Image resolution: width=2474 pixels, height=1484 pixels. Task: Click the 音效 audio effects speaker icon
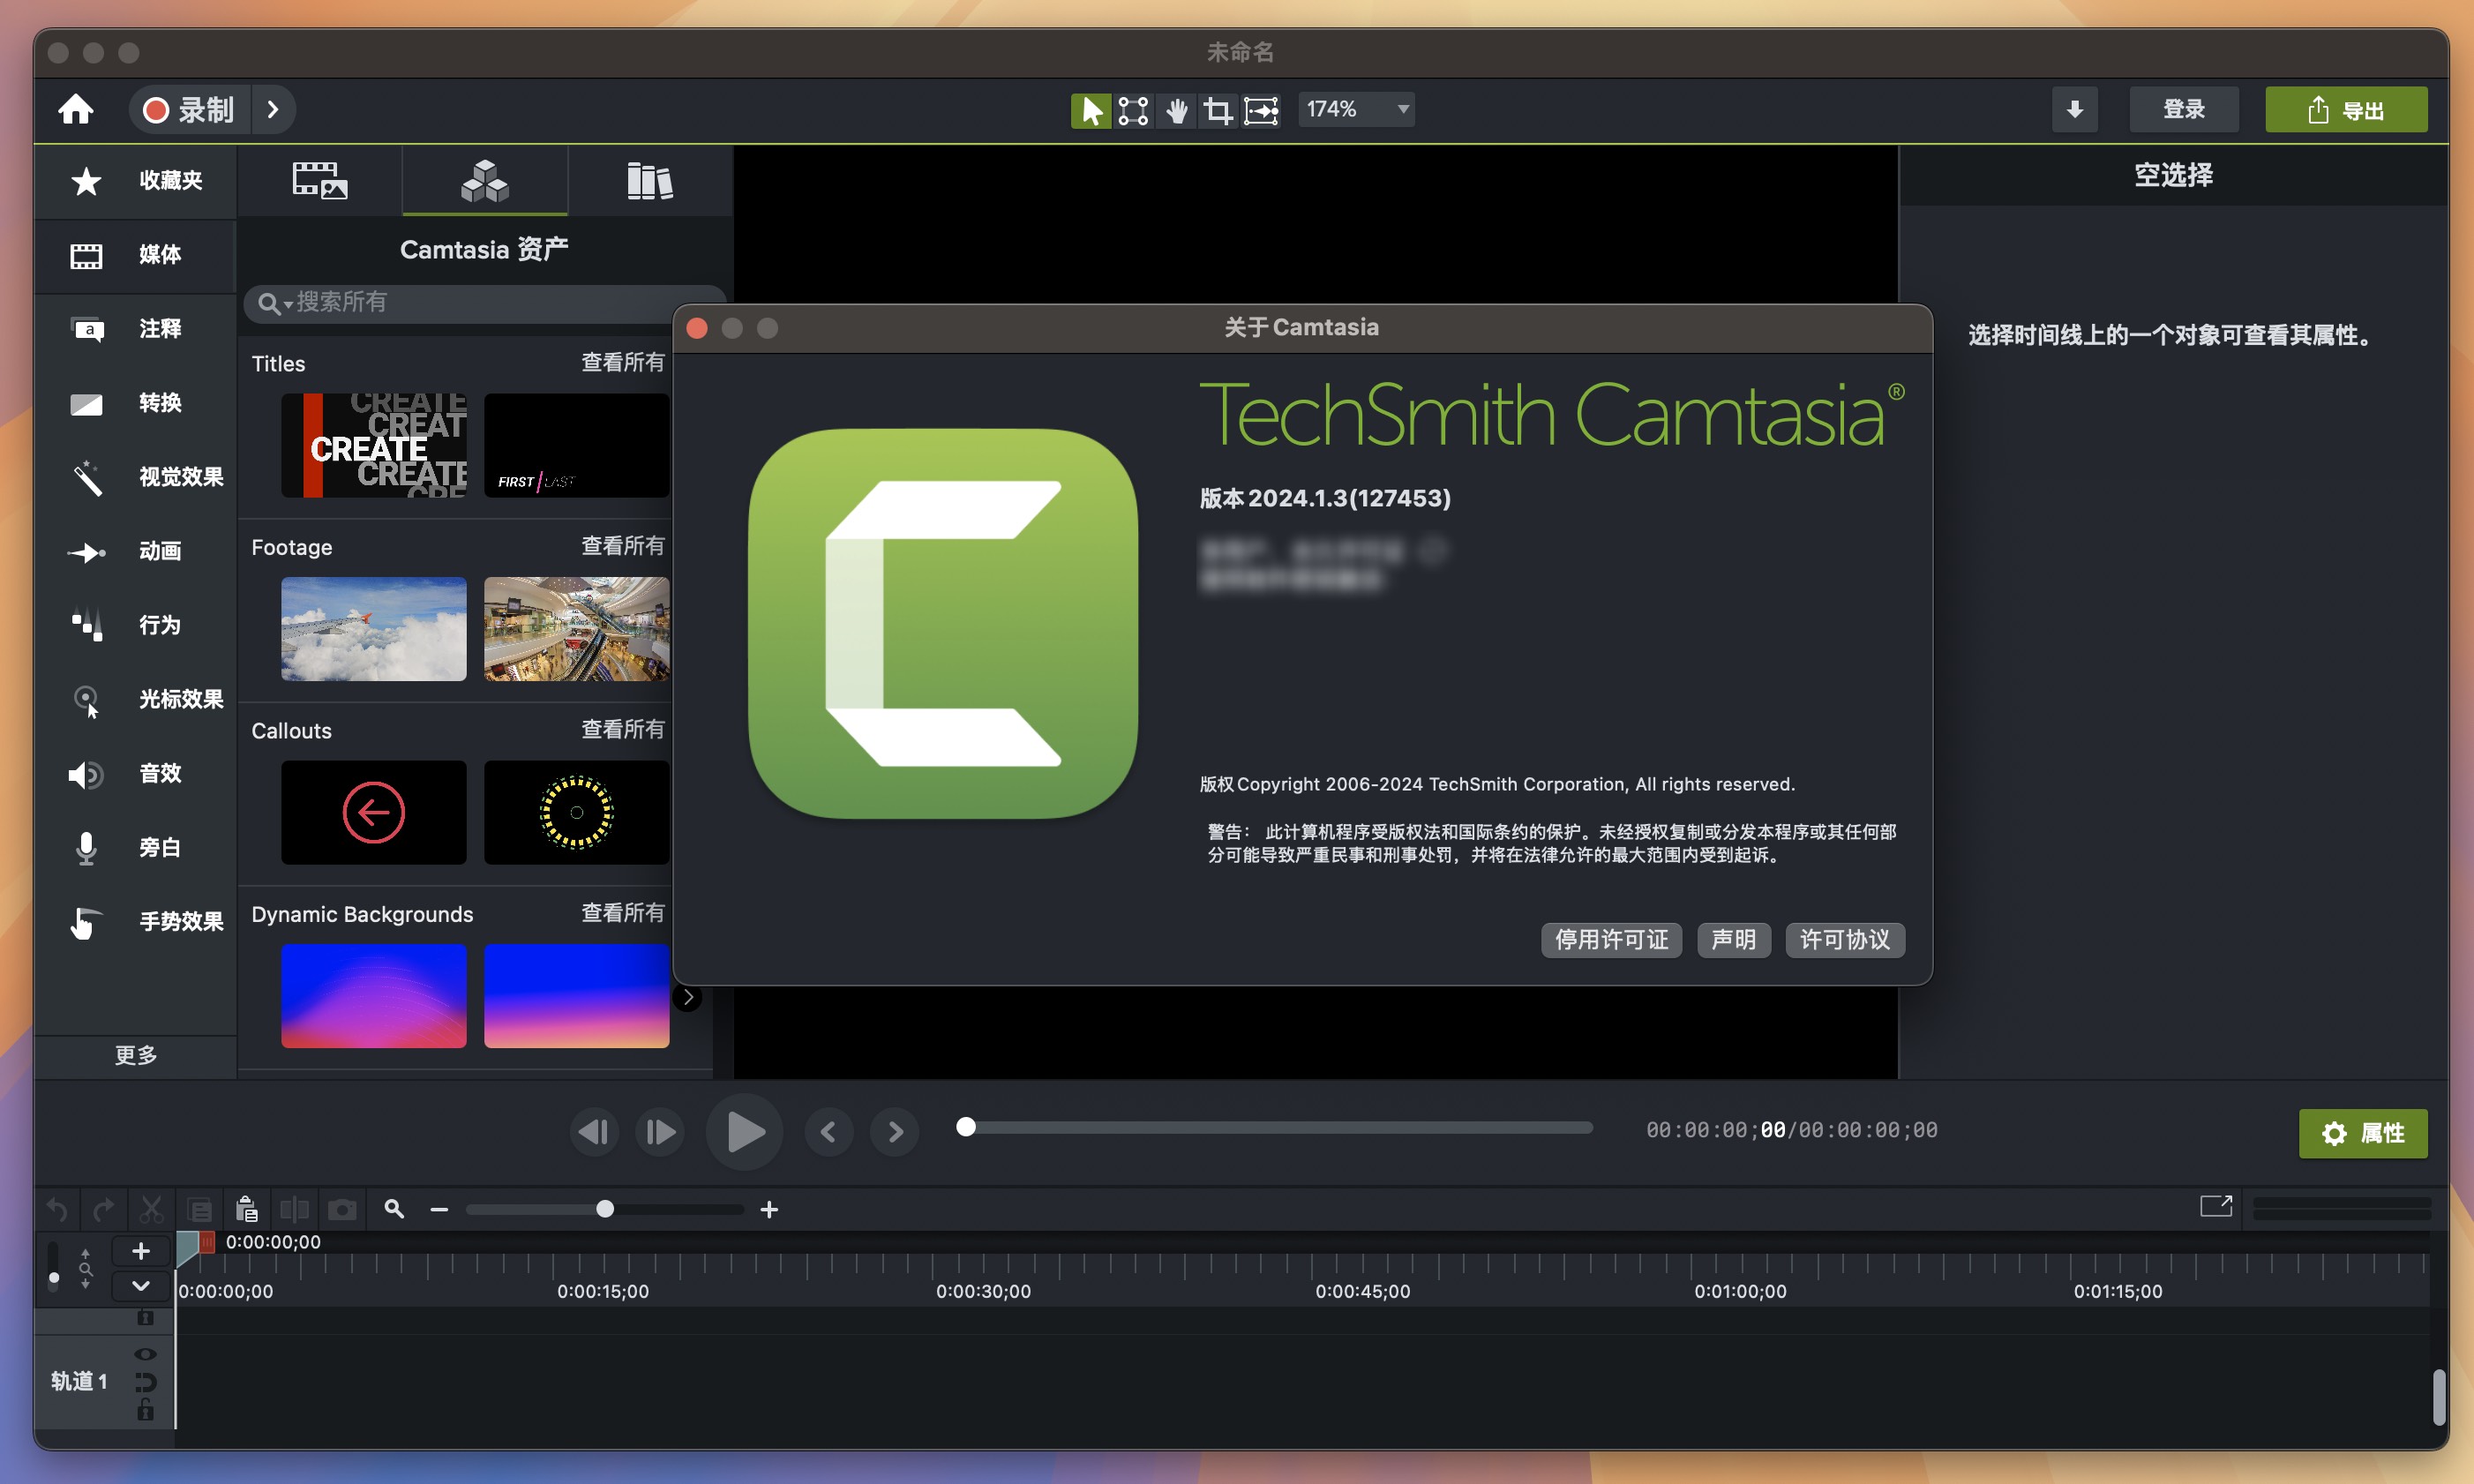pyautogui.click(x=86, y=774)
